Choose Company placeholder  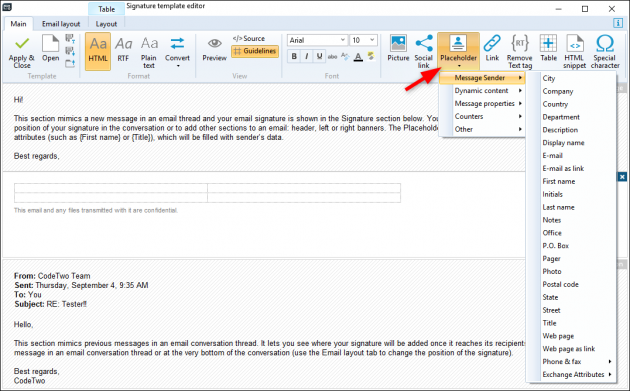571,91
